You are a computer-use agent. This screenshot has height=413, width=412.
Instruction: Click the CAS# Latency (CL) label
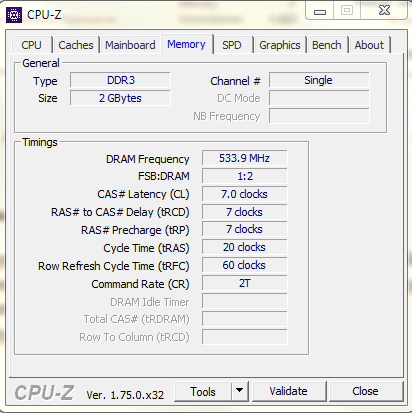coord(143,194)
